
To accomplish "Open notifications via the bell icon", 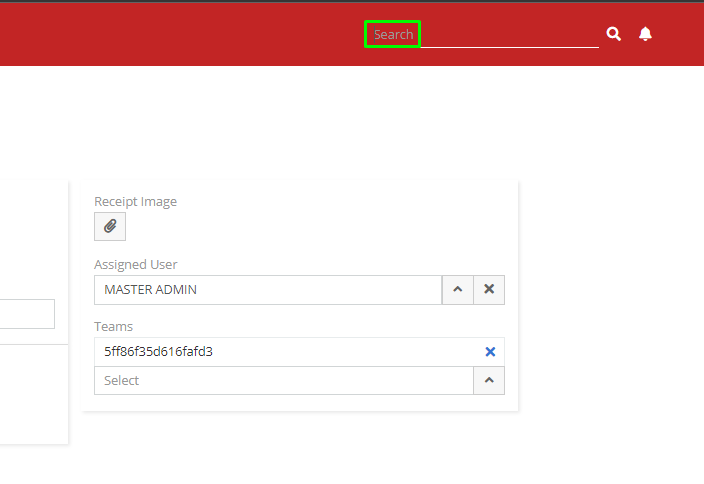I will click(x=645, y=34).
